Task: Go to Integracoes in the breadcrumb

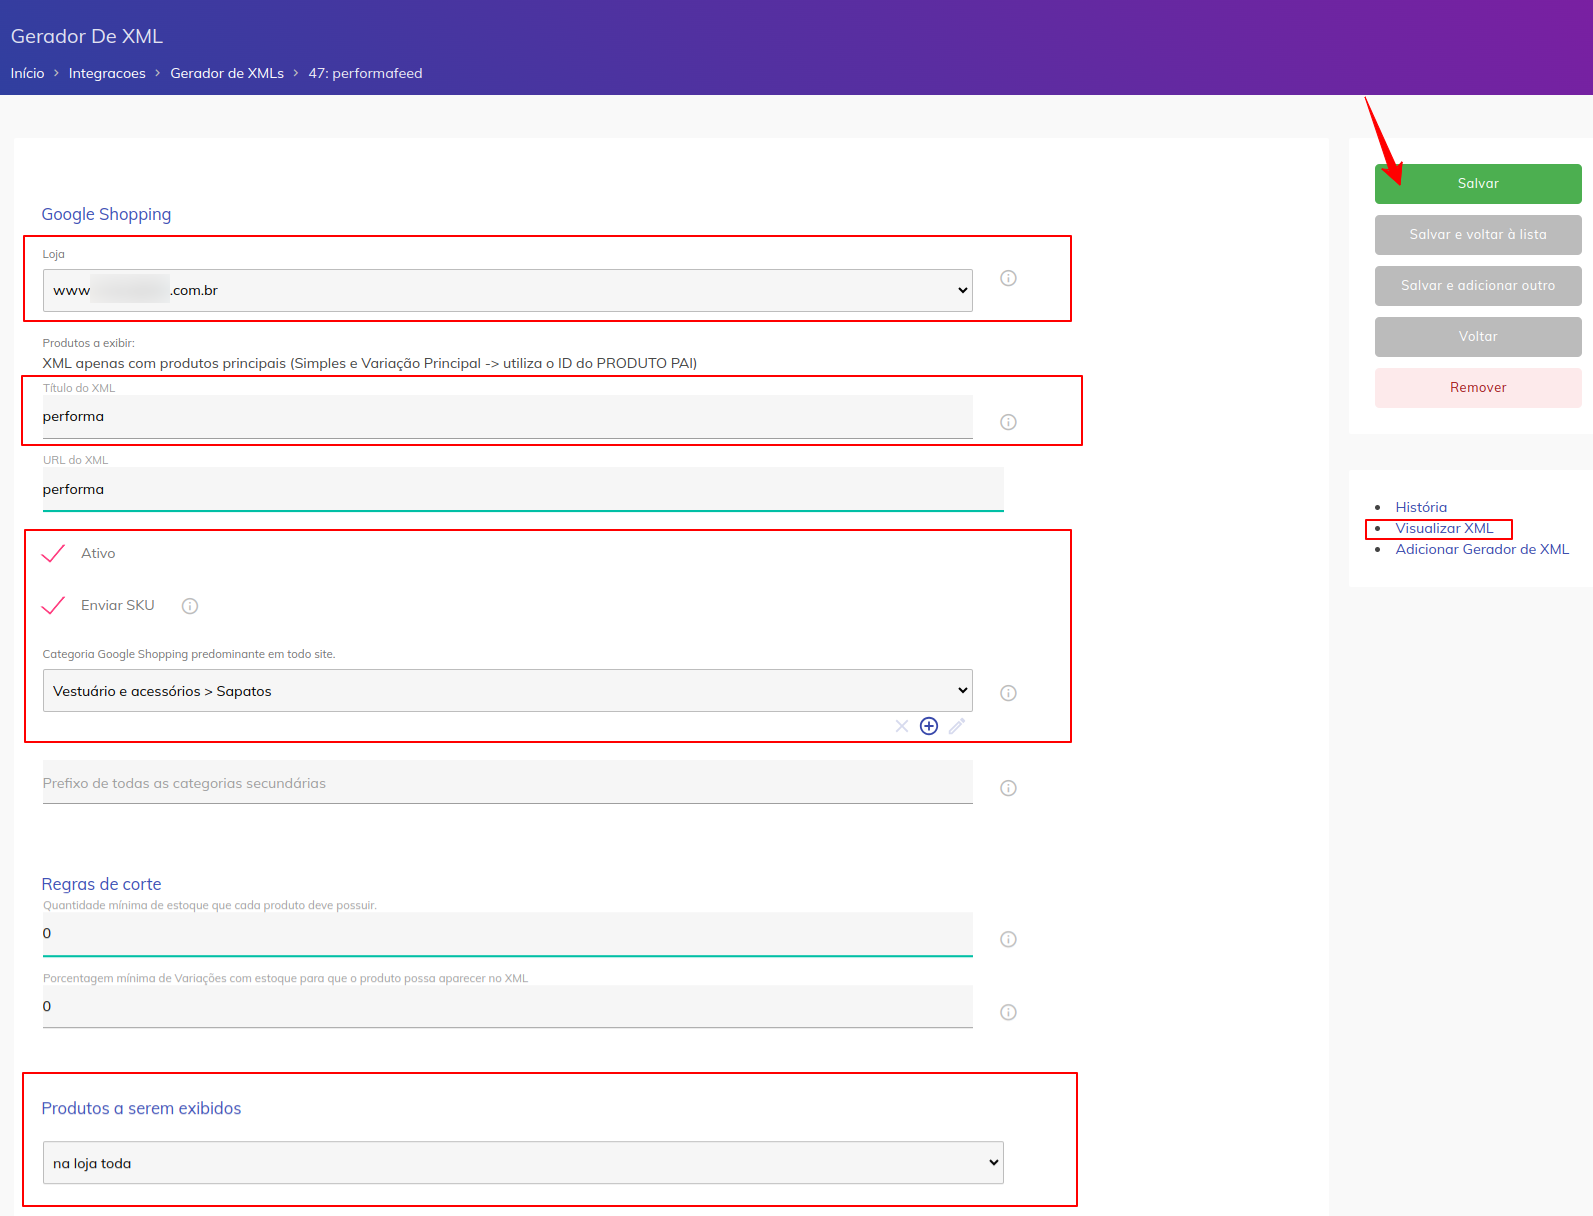Action: coord(107,73)
